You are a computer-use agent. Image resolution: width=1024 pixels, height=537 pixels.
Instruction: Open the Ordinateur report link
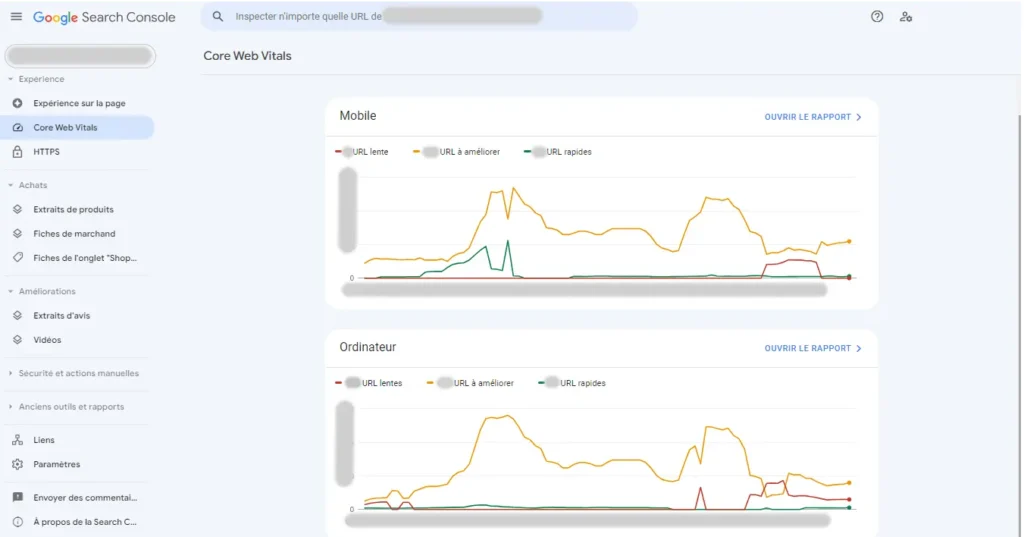pos(813,348)
